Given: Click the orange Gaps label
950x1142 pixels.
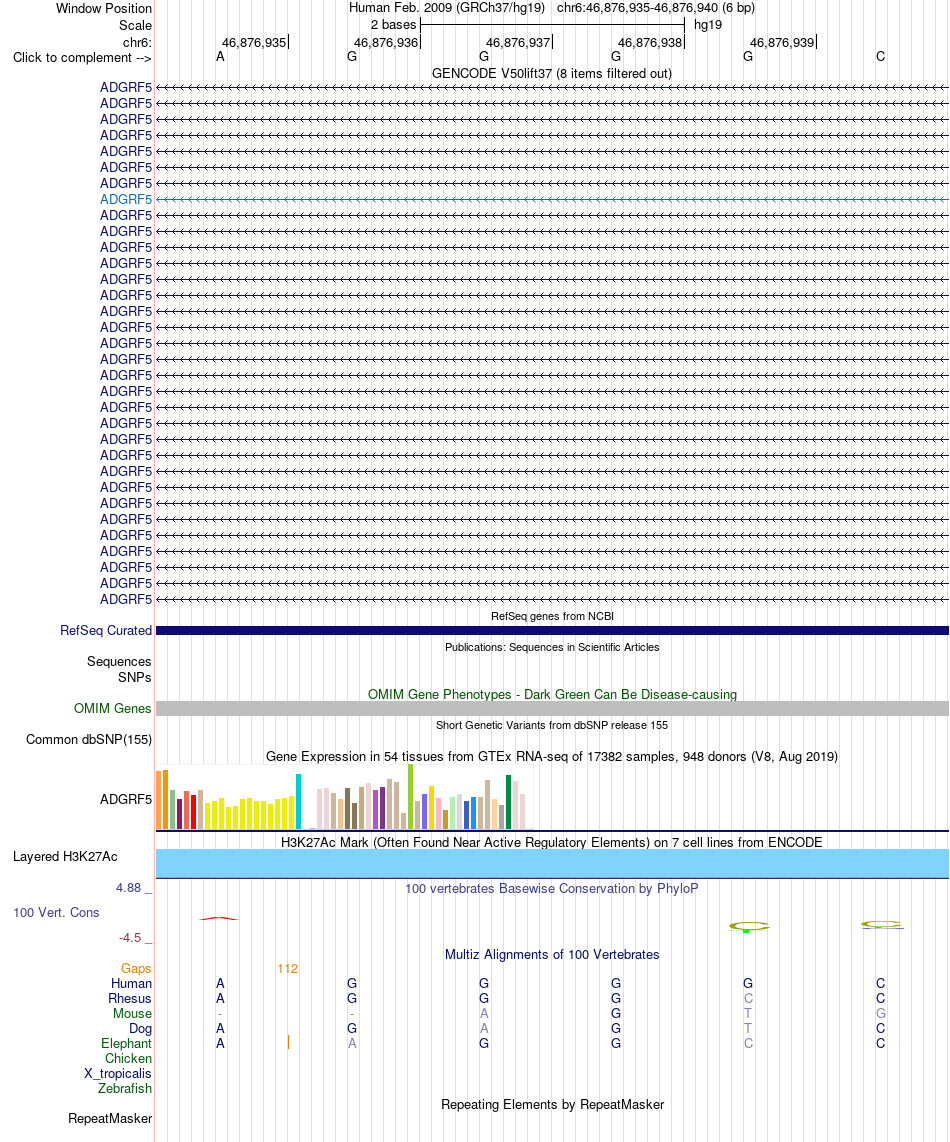Looking at the screenshot, I should coord(136,969).
